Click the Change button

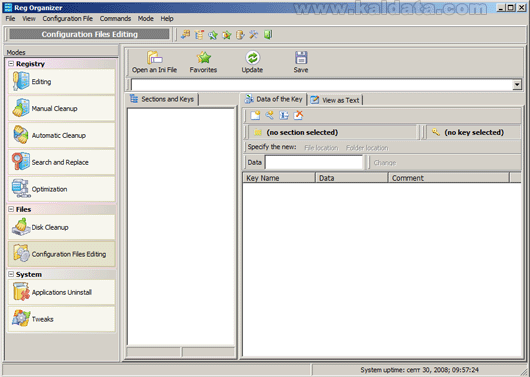click(x=385, y=163)
